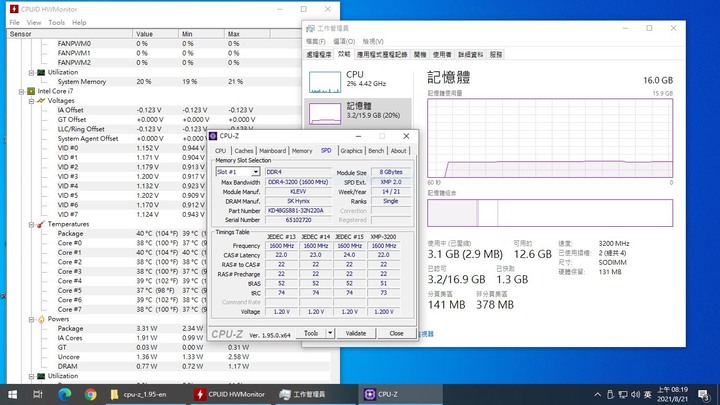Click the volume icon in system tray
This screenshot has width=720, height=405.
coord(636,394)
